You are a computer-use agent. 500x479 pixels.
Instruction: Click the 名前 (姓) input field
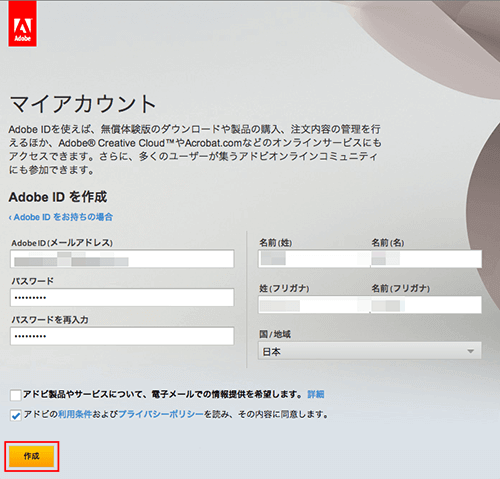(314, 259)
